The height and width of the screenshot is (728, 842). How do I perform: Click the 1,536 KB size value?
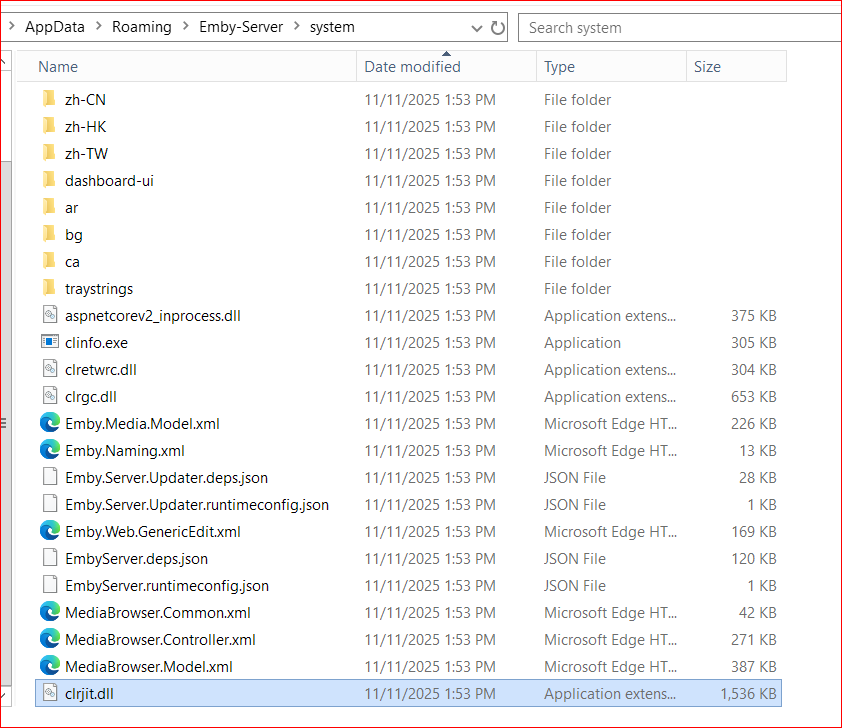(749, 694)
